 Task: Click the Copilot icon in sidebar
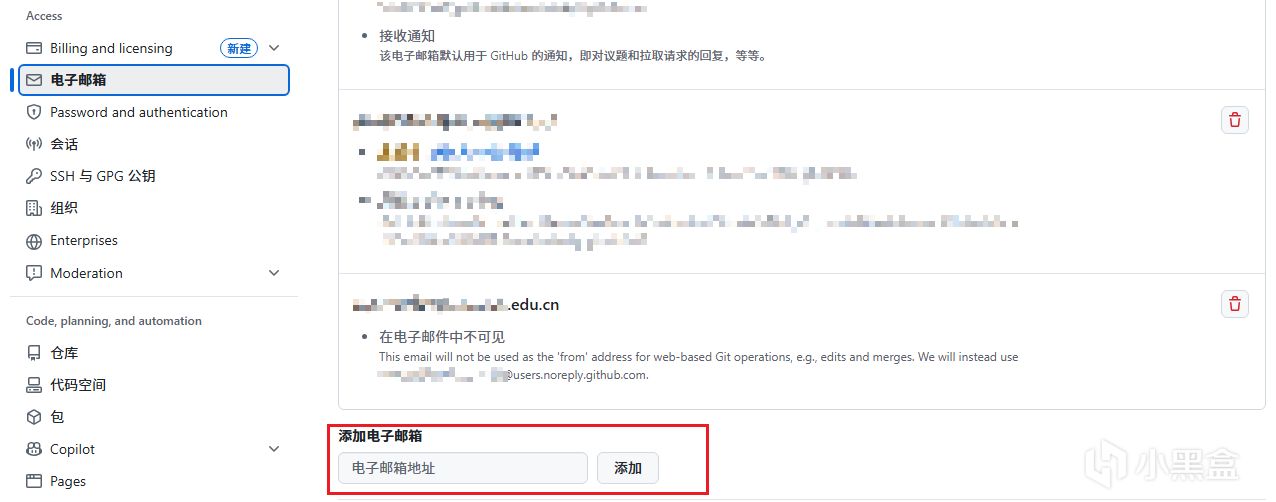34,449
